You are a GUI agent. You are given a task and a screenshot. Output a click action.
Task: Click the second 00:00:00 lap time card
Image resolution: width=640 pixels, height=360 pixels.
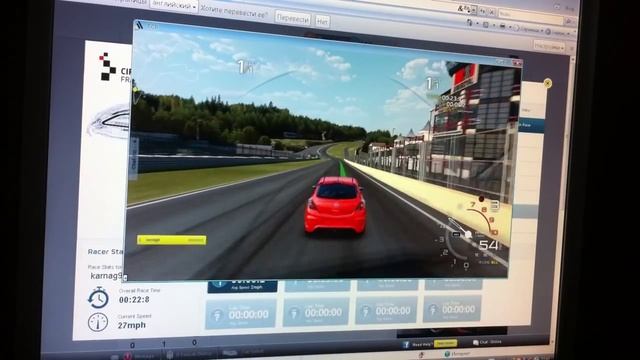click(x=316, y=312)
